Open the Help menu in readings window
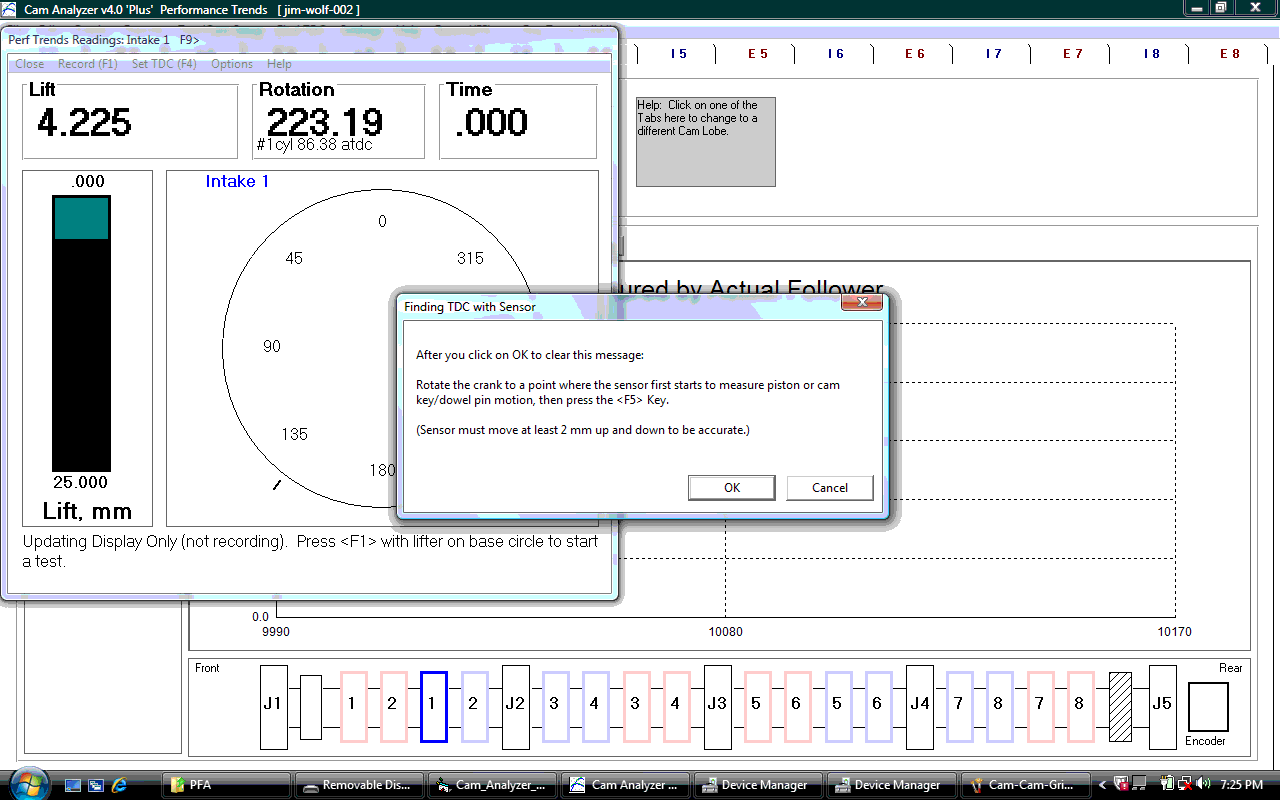The image size is (1280, 800). pyautogui.click(x=280, y=64)
